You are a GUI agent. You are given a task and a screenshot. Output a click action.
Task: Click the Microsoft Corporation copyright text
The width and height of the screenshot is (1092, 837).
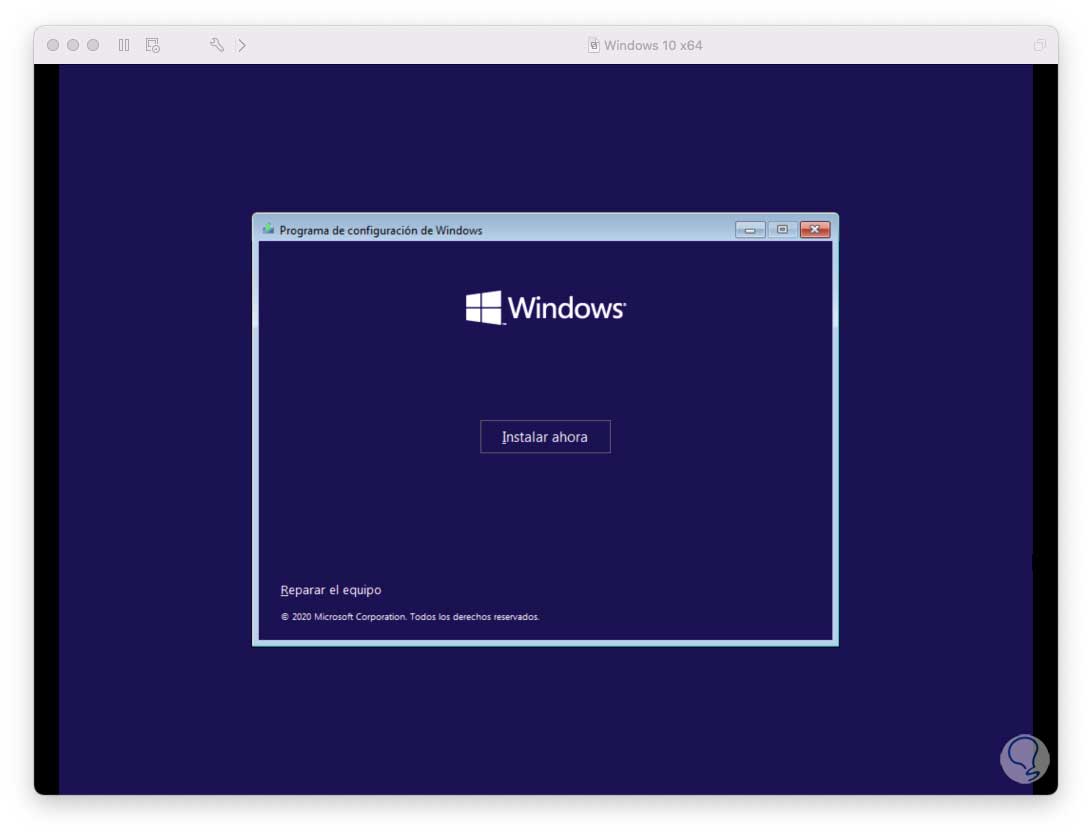(x=410, y=617)
